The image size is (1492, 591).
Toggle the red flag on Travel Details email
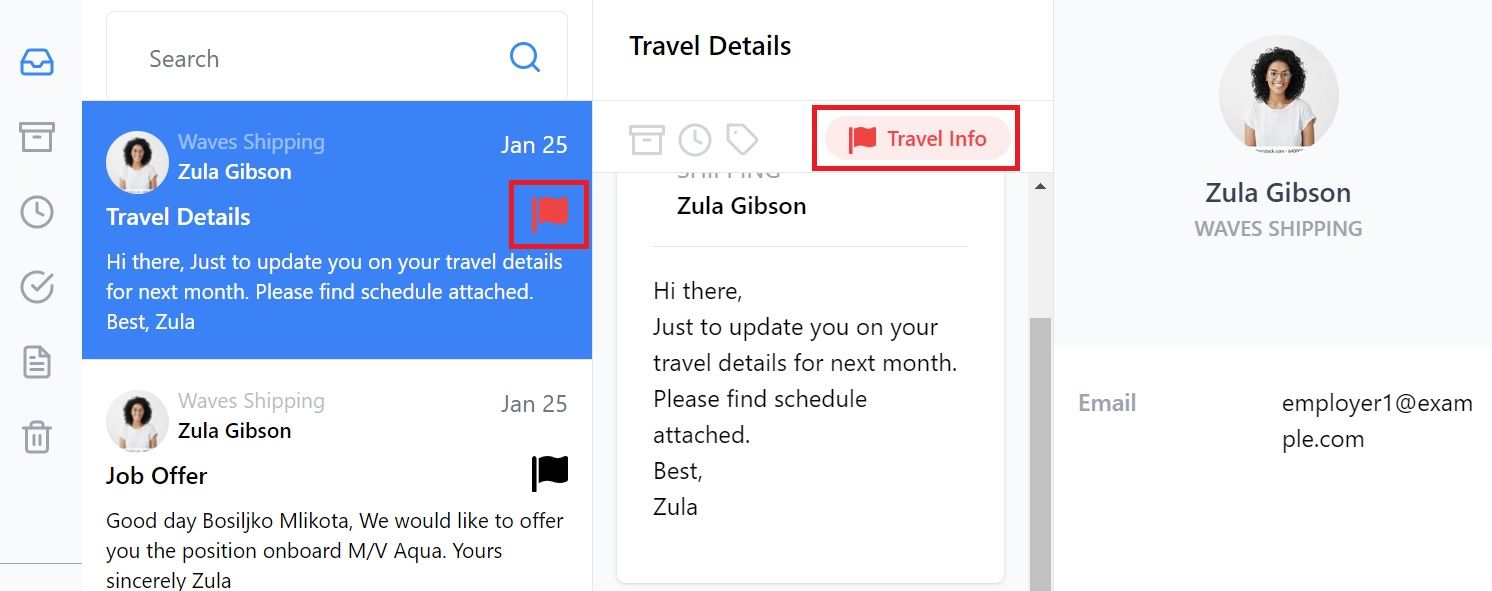coord(550,214)
